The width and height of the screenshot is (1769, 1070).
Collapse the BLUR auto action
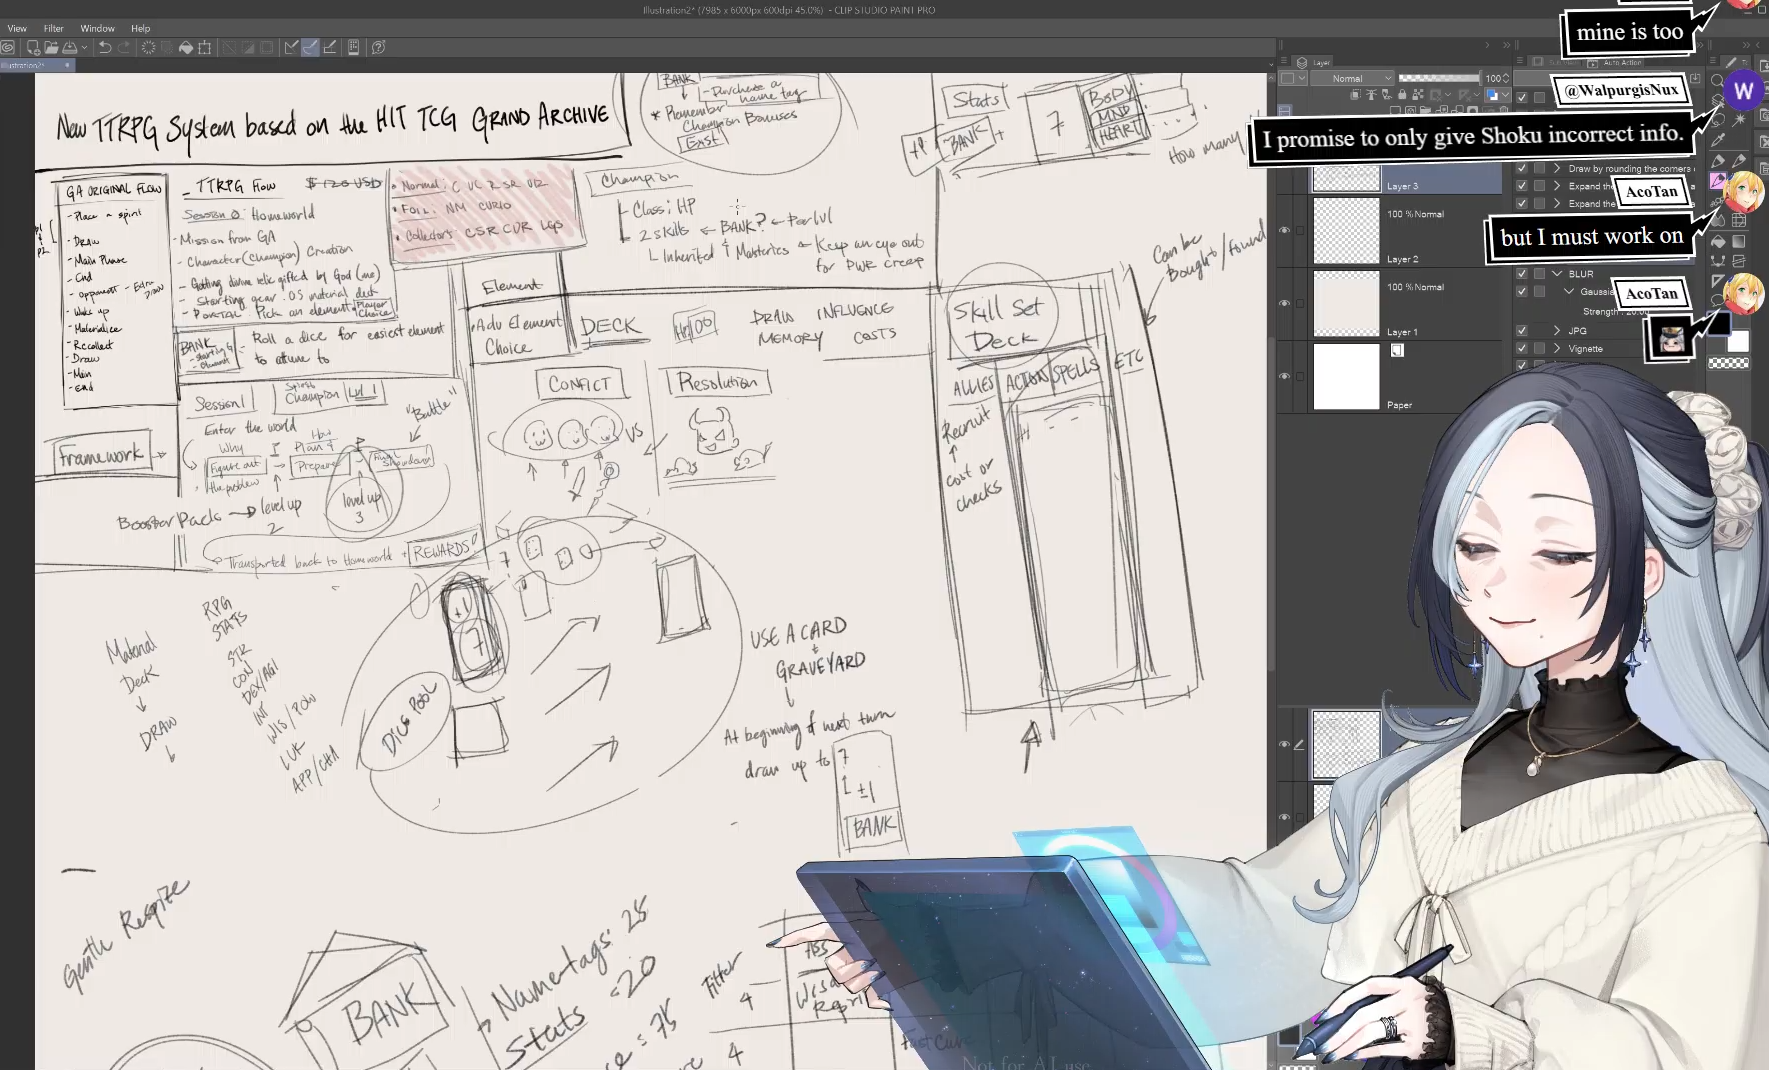pyautogui.click(x=1557, y=273)
